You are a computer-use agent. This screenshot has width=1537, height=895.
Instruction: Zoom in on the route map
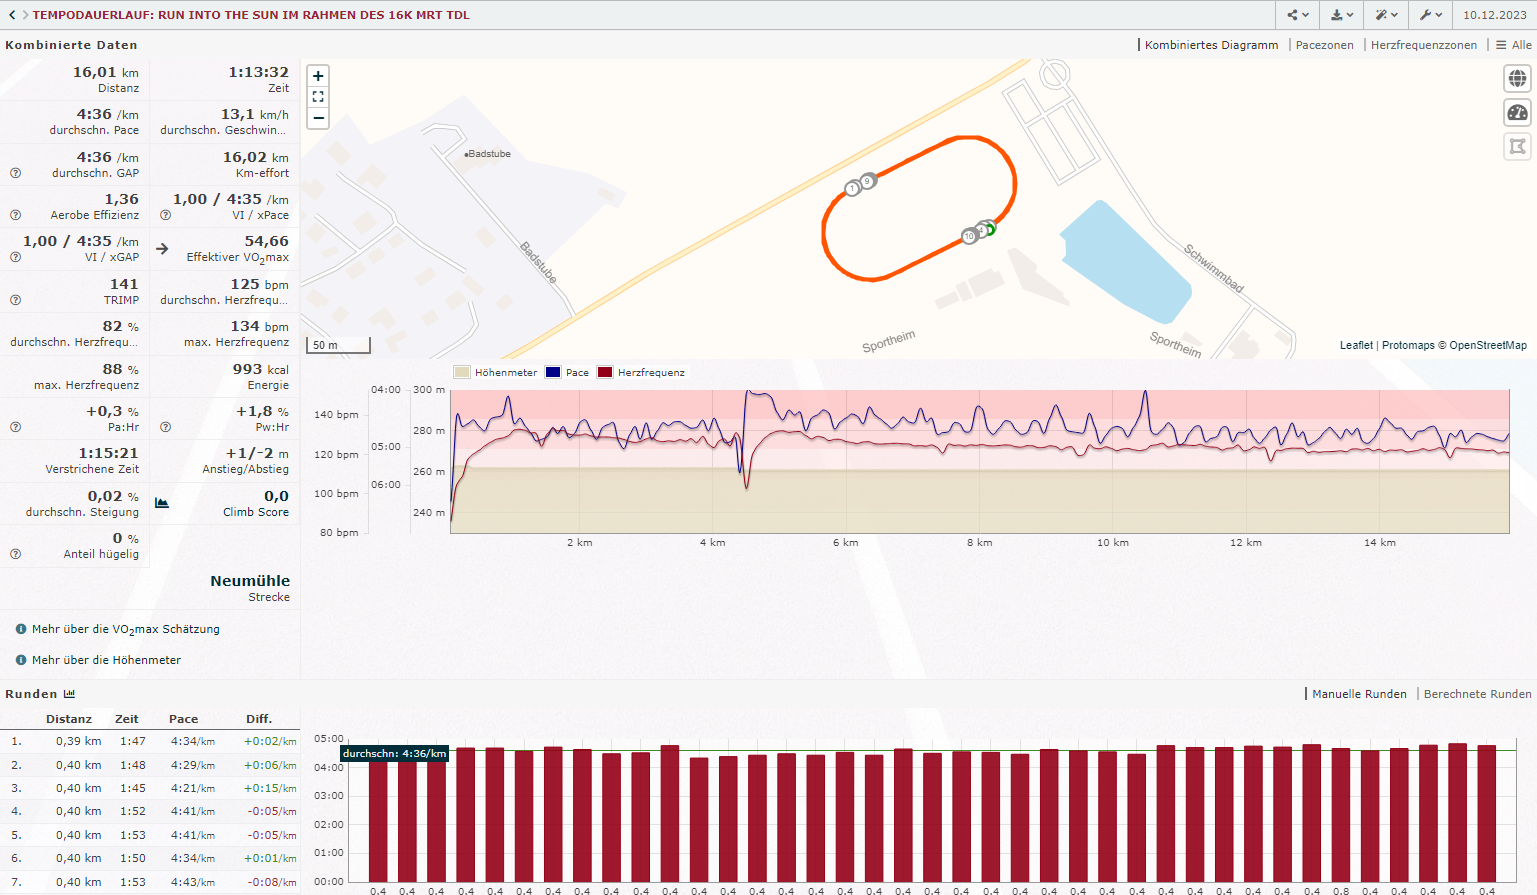(x=318, y=76)
